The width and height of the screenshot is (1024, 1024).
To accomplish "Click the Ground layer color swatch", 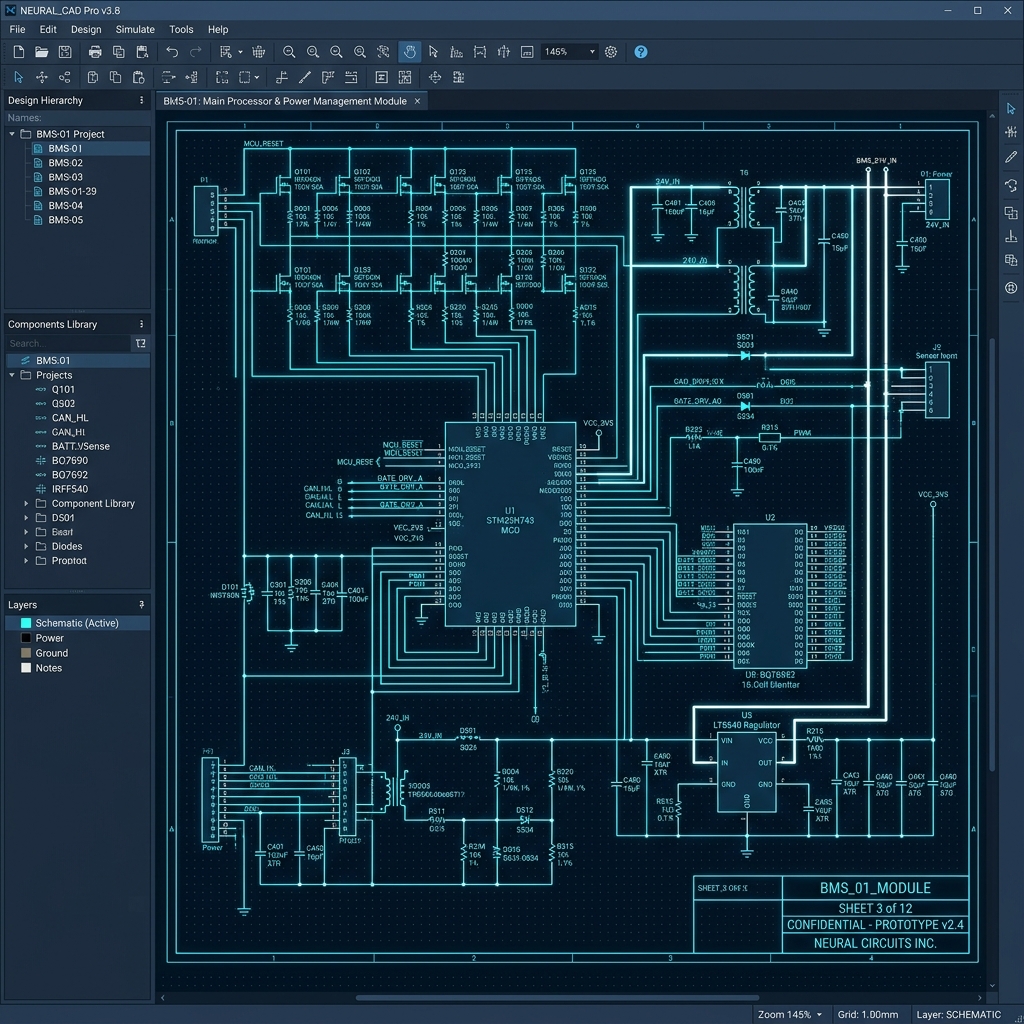I will [x=26, y=653].
